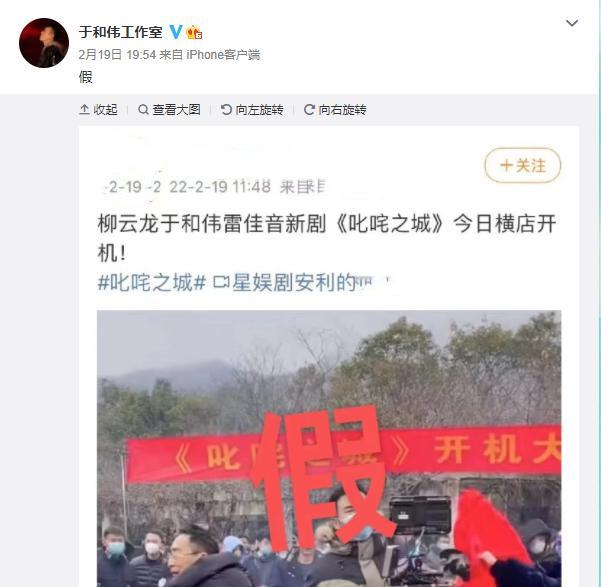Open 查看大图 to view large image
The width and height of the screenshot is (601, 587).
click(169, 110)
